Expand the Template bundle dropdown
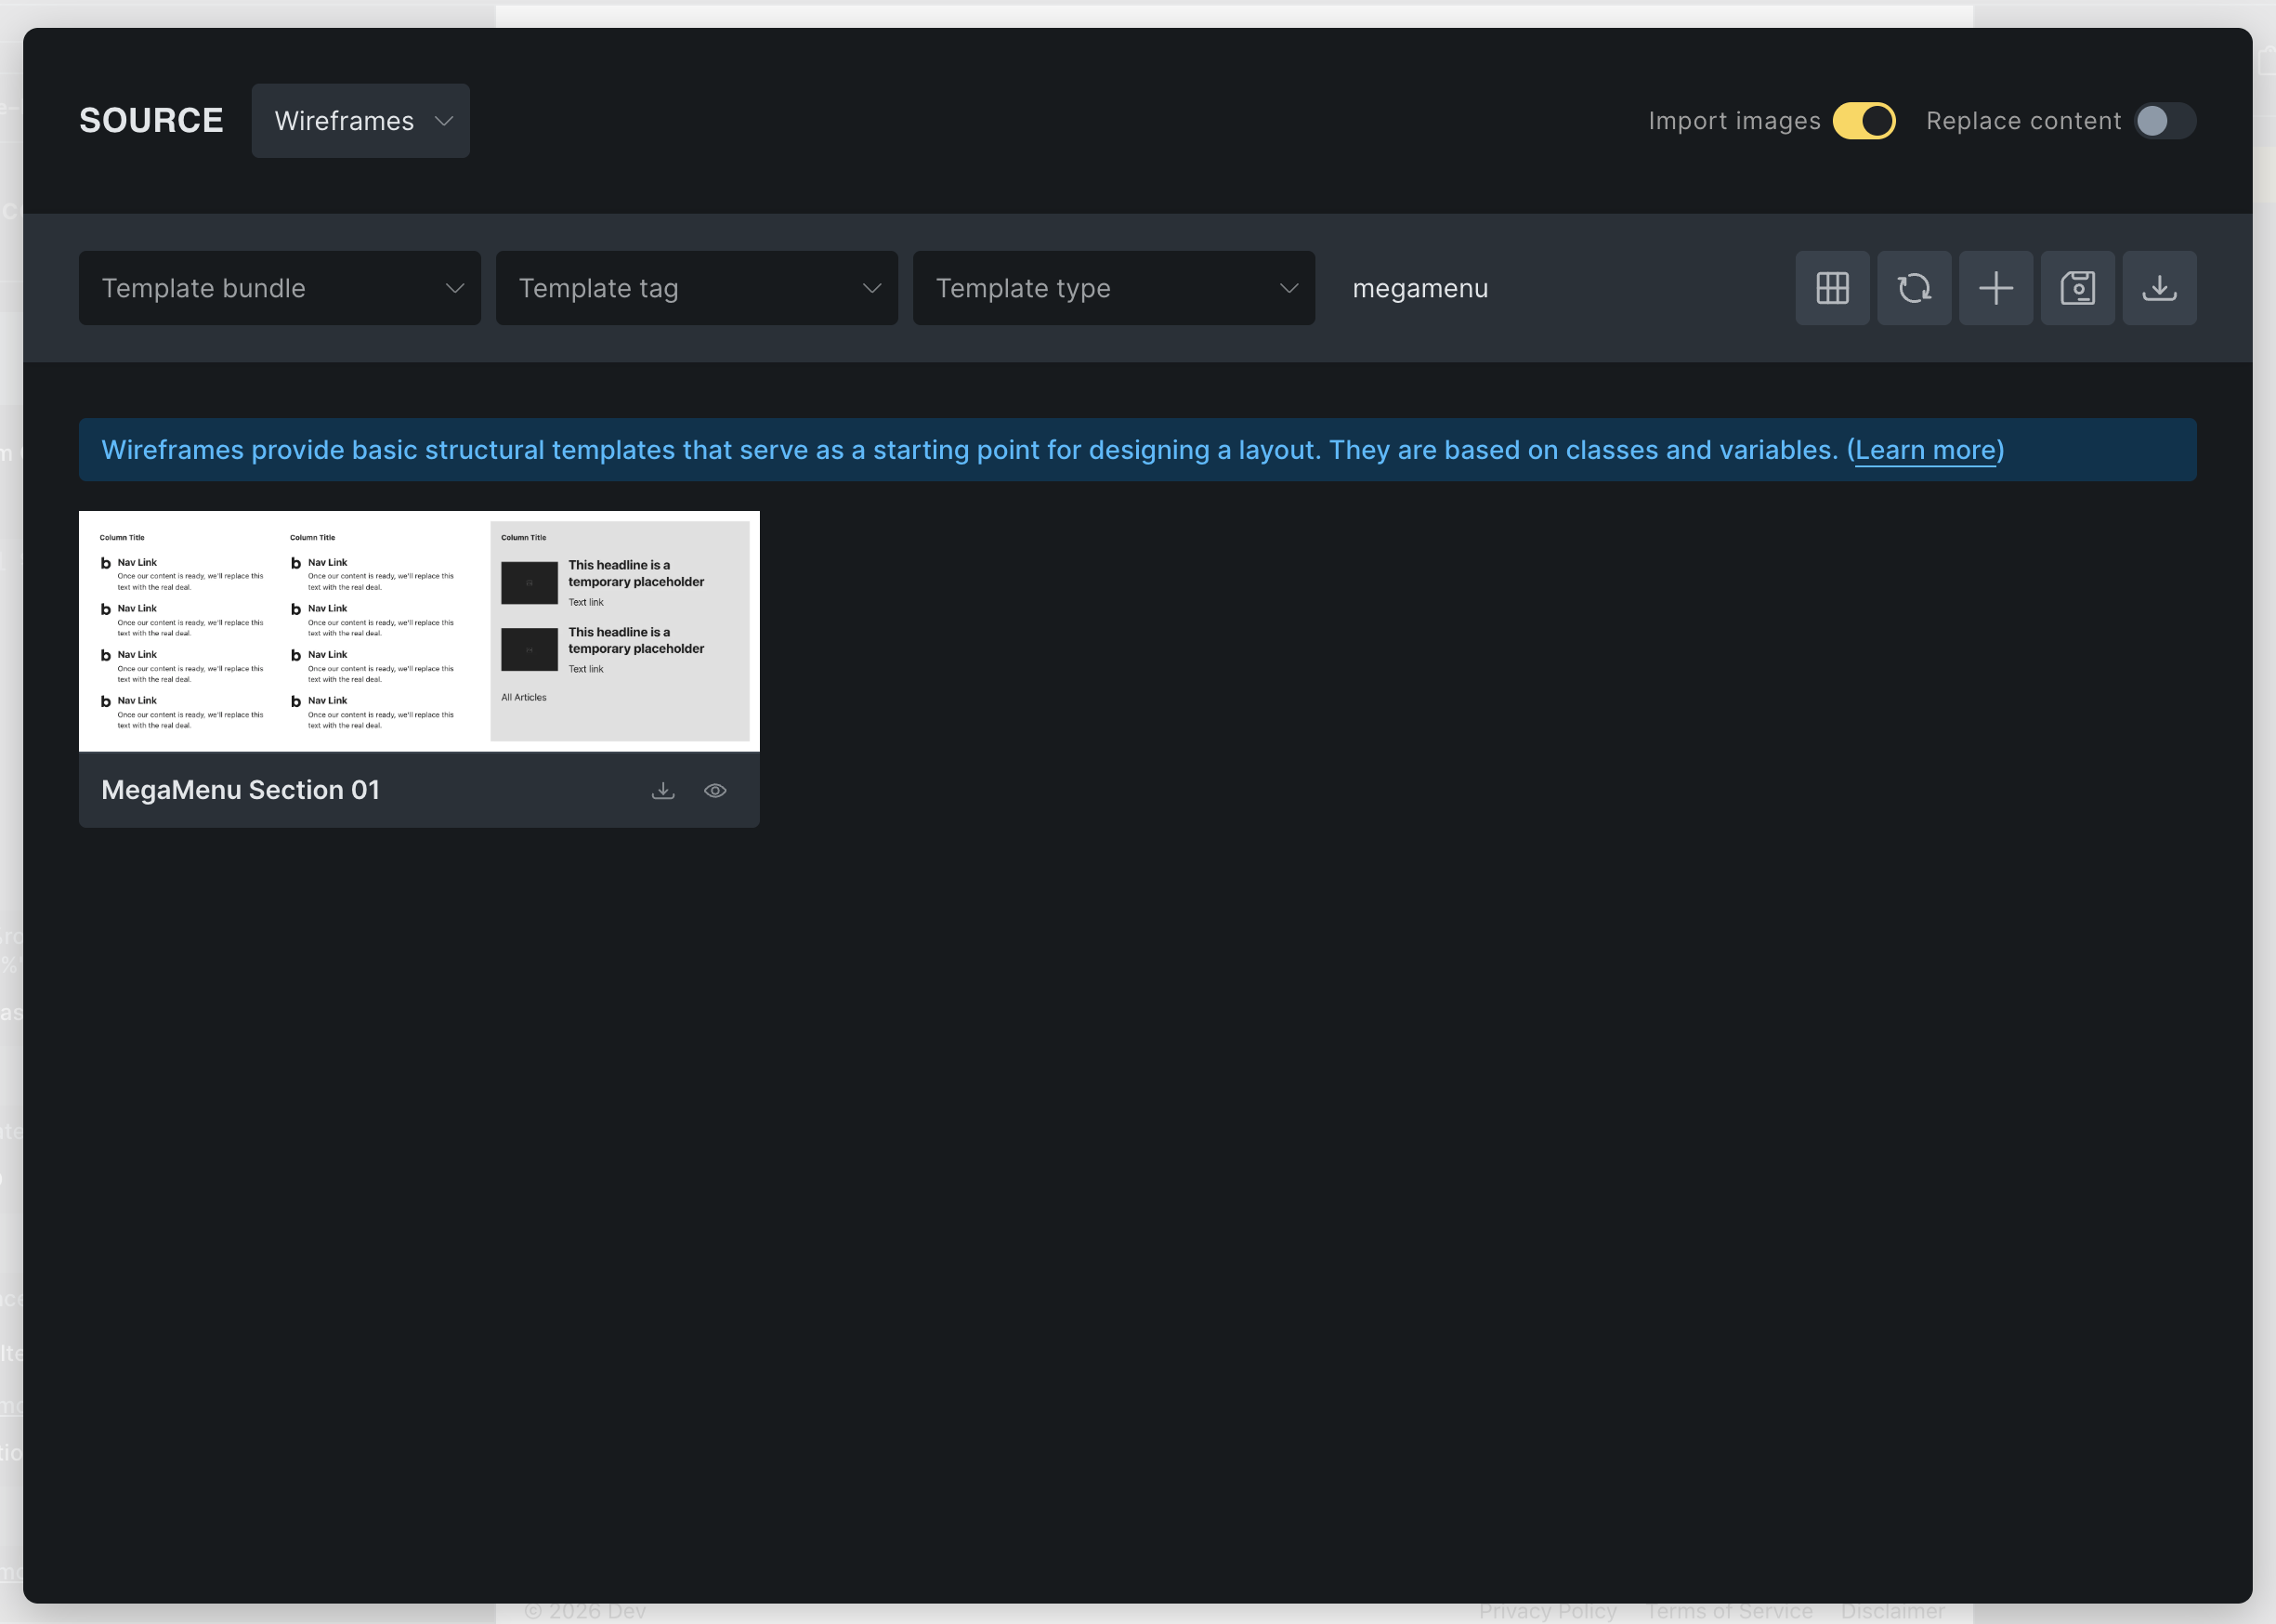 (x=280, y=288)
